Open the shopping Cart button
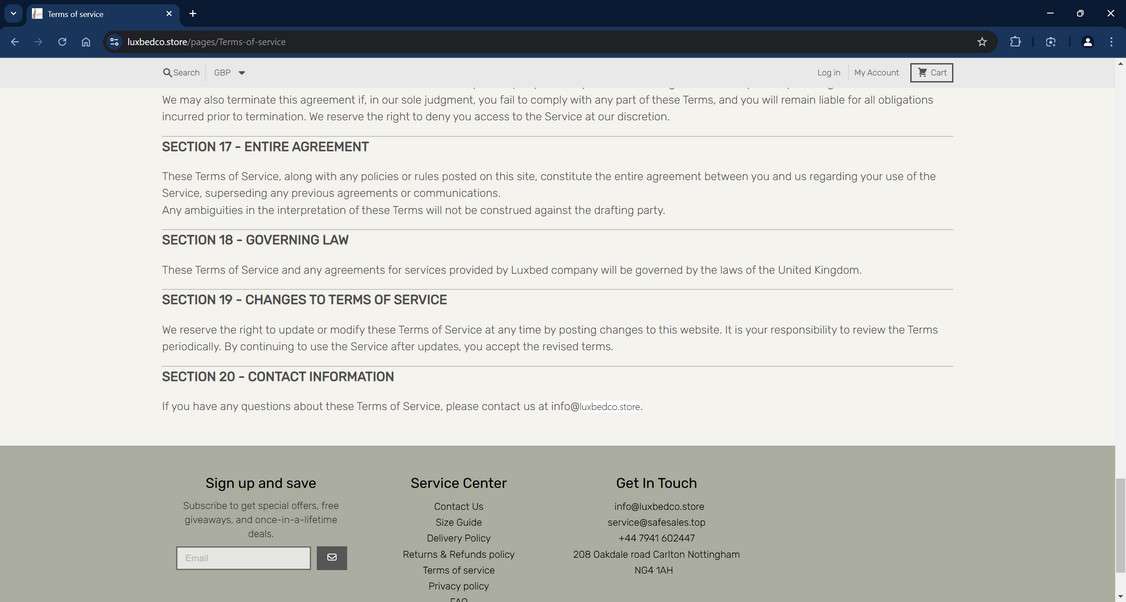1126x602 pixels. coord(931,73)
